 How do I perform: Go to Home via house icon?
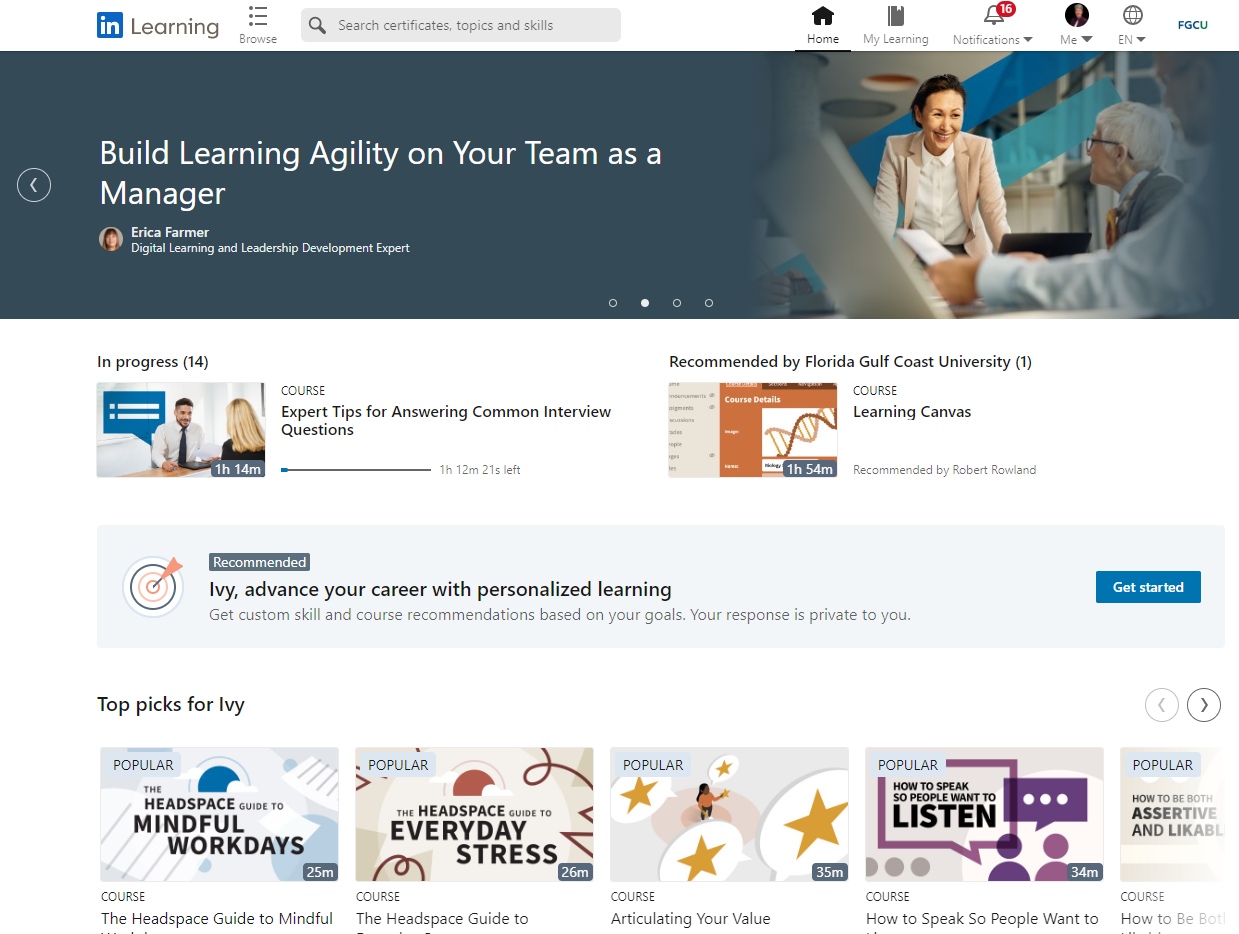click(x=822, y=16)
